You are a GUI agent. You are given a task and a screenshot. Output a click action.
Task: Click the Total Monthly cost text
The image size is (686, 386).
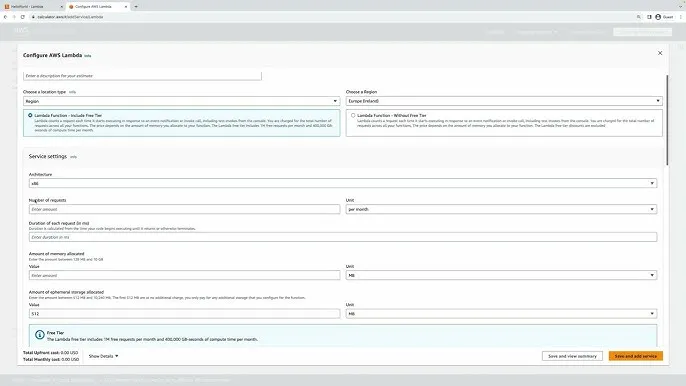[x=51, y=359]
